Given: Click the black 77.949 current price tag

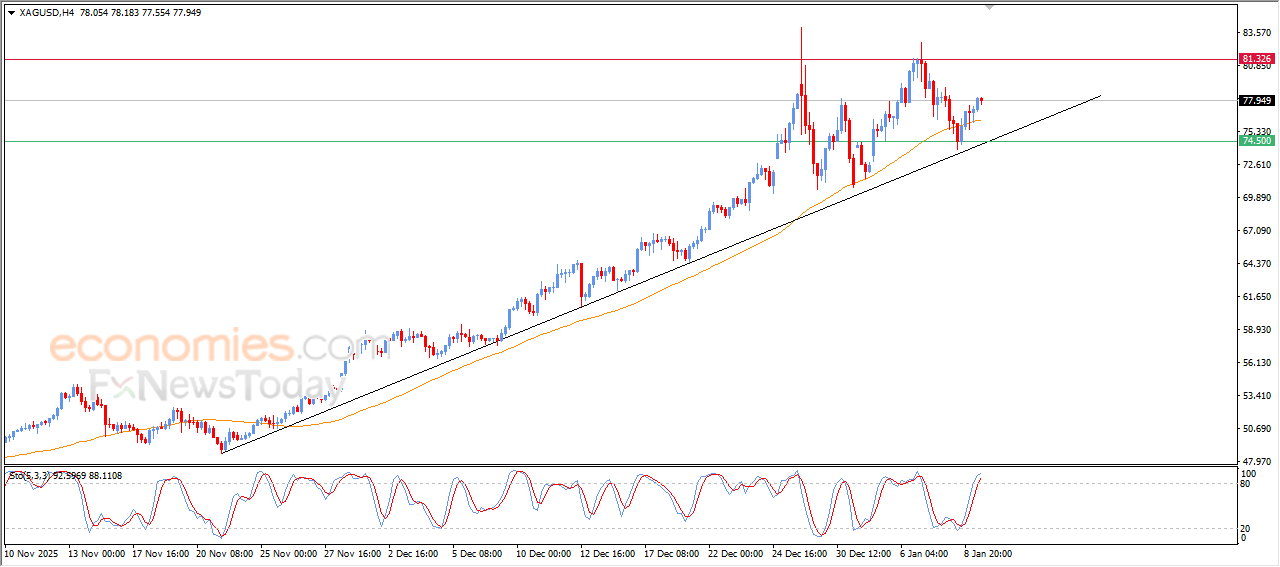Looking at the screenshot, I should tap(1256, 101).
